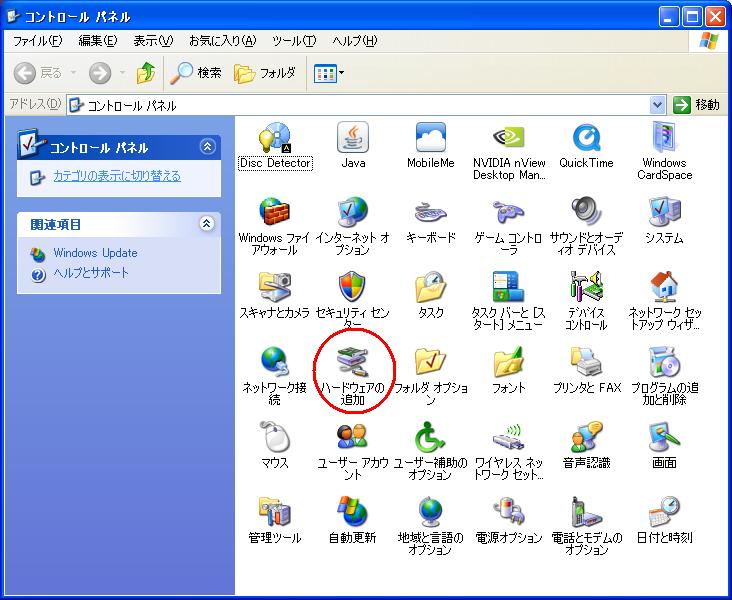This screenshot has height=600, width=732.
Task: Open the ファイル(F) menu
Action: point(37,41)
